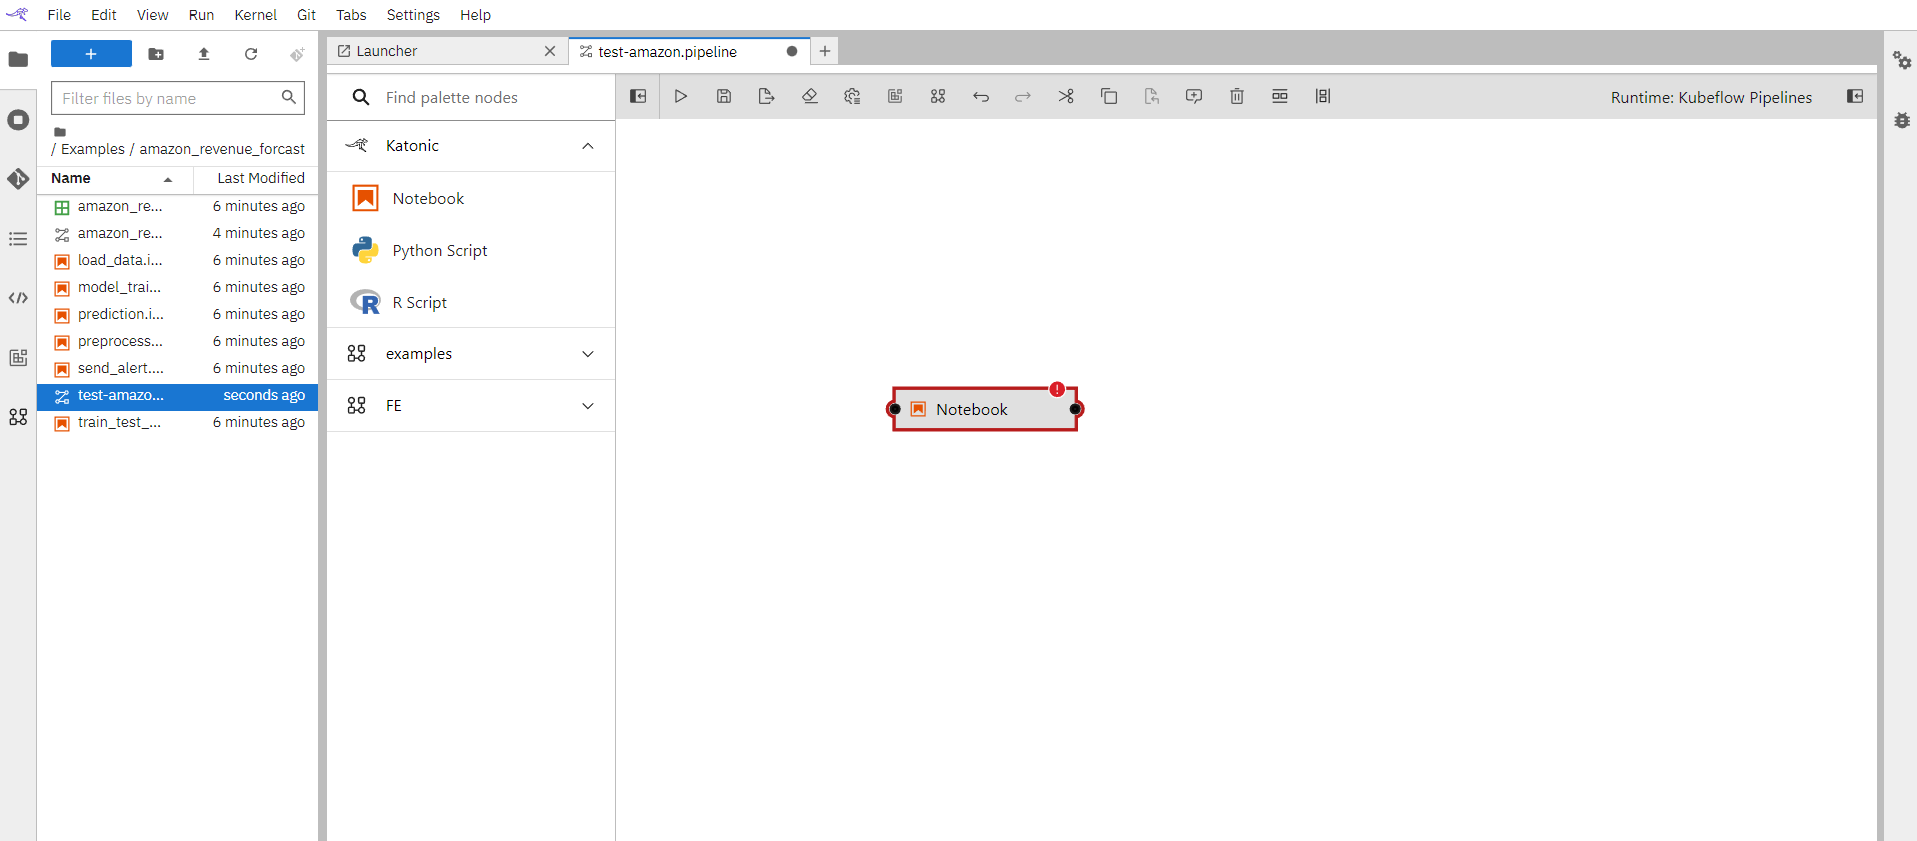The image size is (1917, 841).
Task: Redo the pipeline change
Action: 1023,96
